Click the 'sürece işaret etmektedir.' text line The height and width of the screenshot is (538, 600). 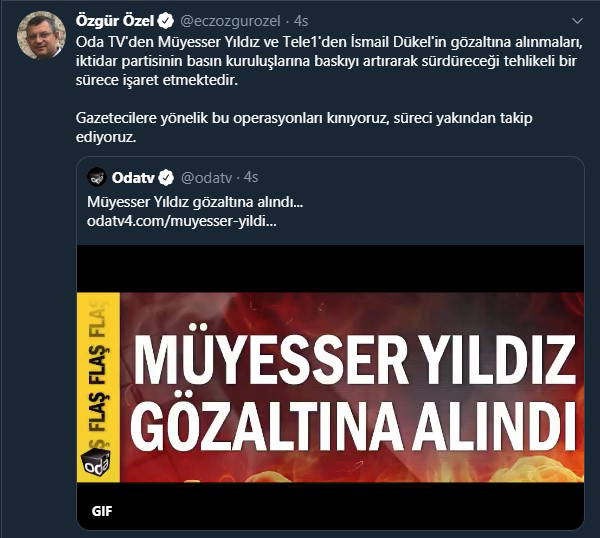click(157, 81)
